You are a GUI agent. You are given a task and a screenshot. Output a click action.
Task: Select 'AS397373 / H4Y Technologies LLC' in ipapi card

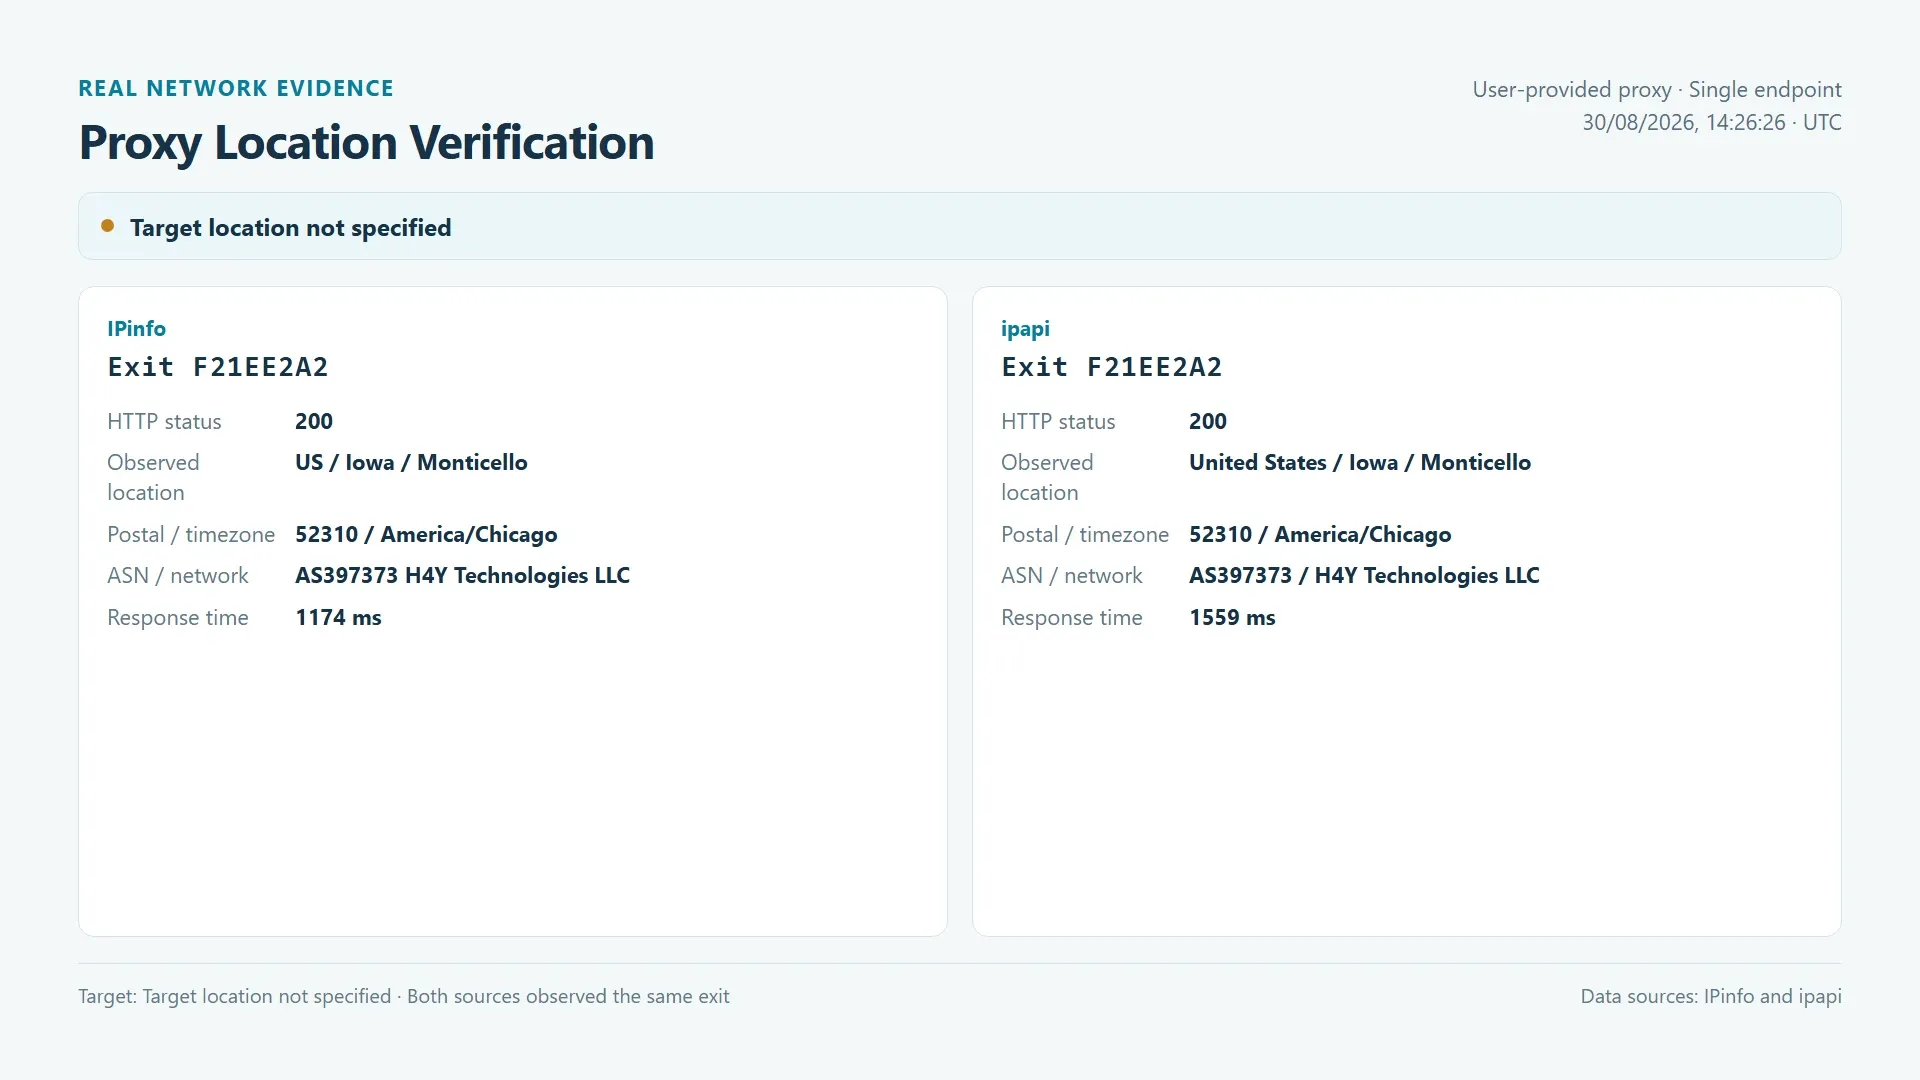(1364, 576)
